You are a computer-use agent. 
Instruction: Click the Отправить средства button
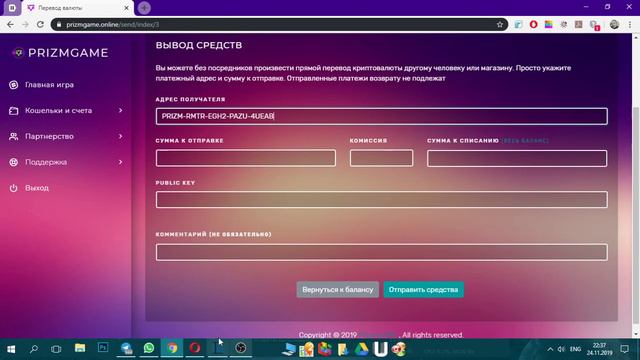tap(423, 289)
